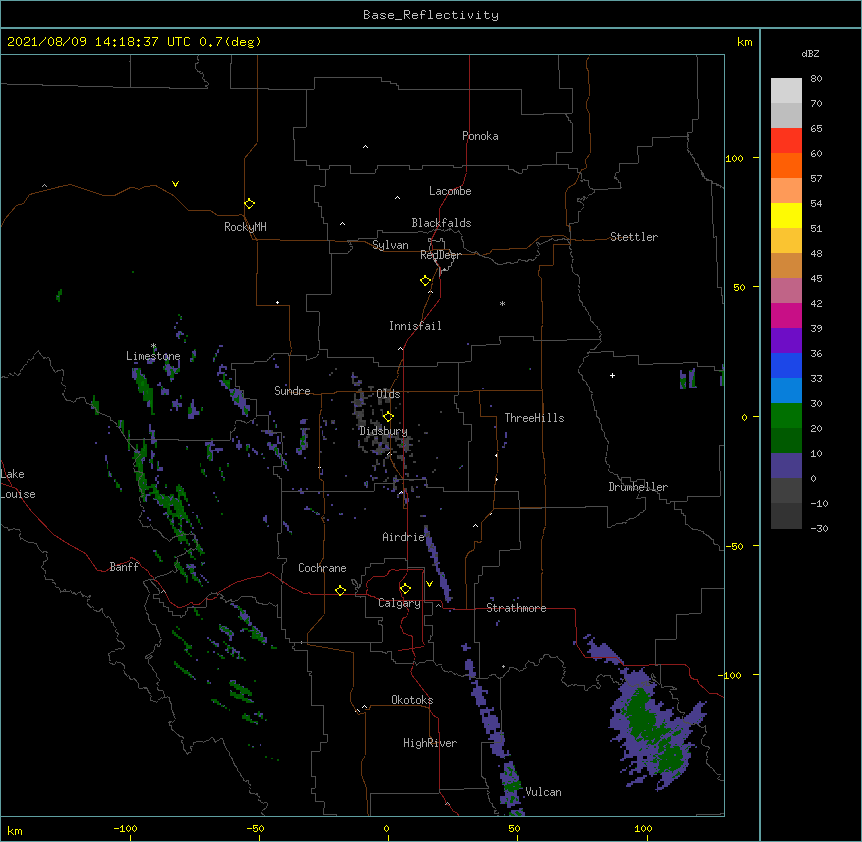Click the Stettler city label
Image resolution: width=862 pixels, height=842 pixels.
coord(633,237)
